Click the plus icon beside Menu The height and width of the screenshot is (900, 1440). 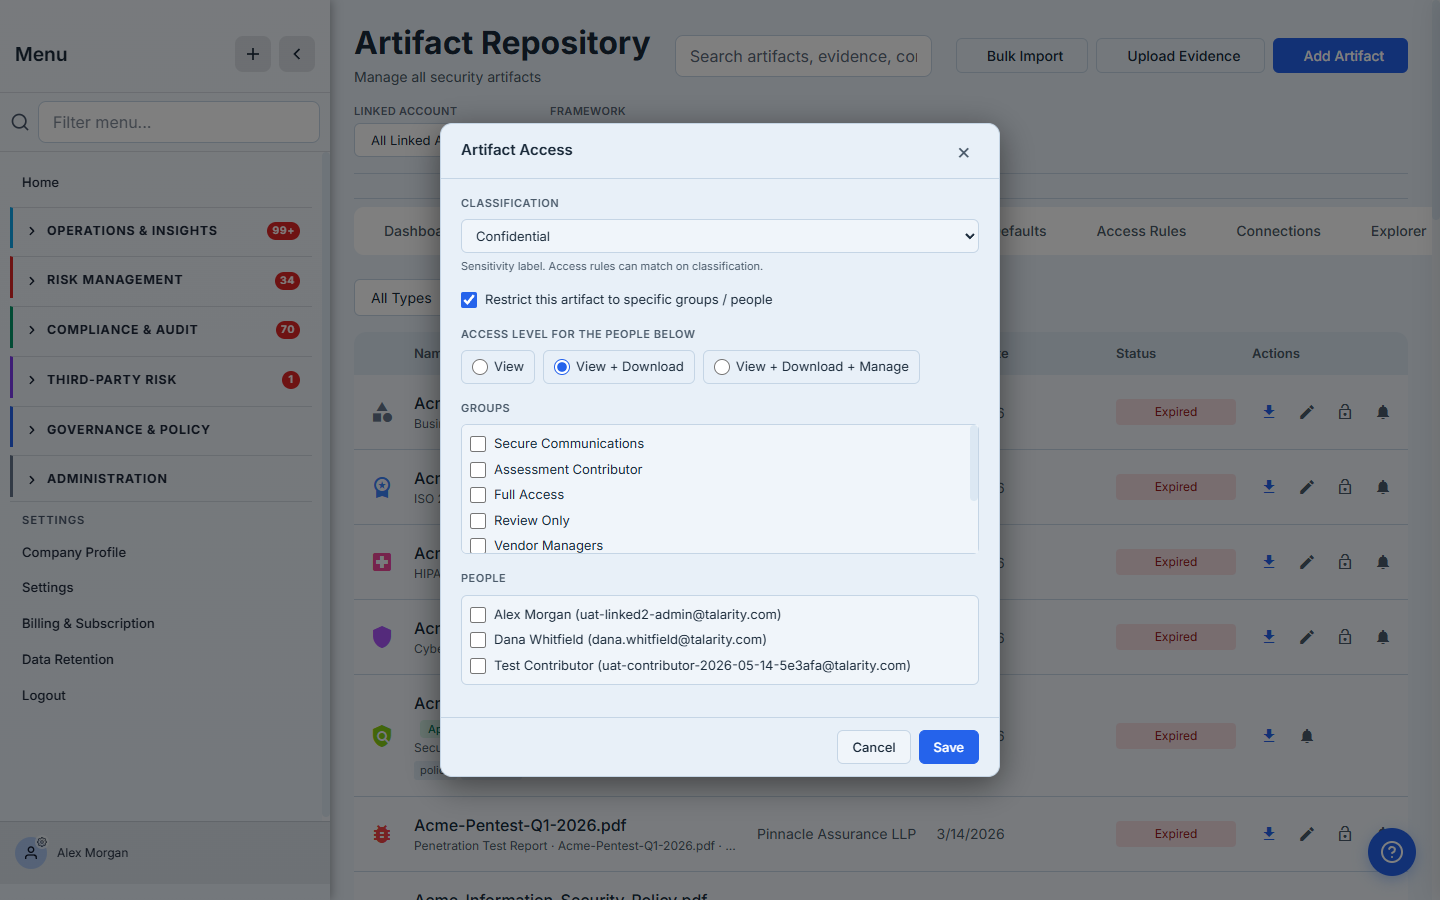pos(253,54)
